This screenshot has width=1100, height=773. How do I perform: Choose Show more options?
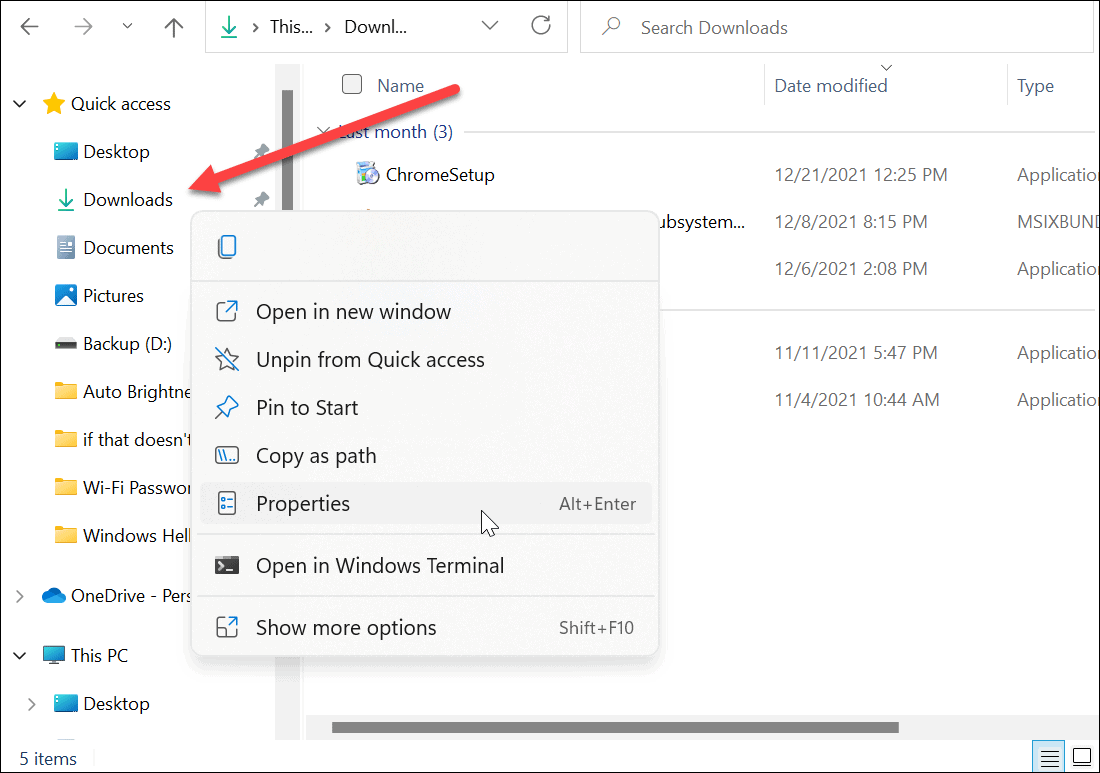(x=346, y=628)
